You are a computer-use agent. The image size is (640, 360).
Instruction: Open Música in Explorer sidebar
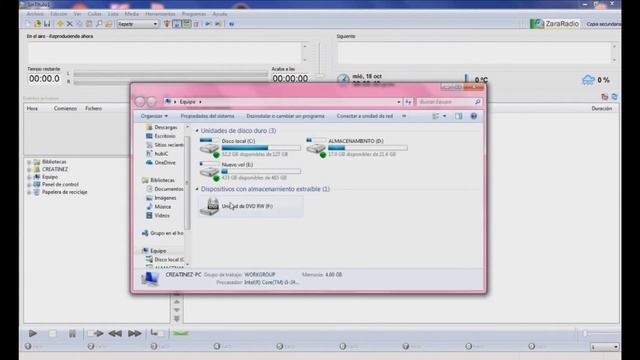click(162, 207)
